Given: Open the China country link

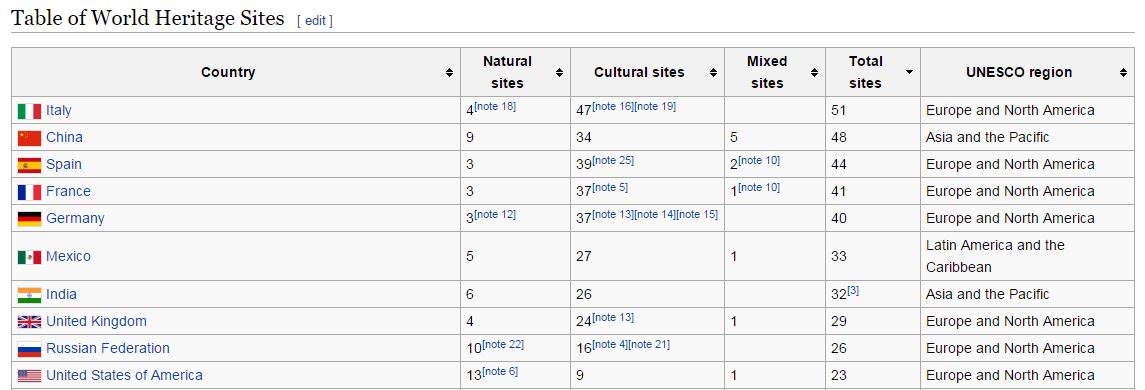Looking at the screenshot, I should [64, 137].
